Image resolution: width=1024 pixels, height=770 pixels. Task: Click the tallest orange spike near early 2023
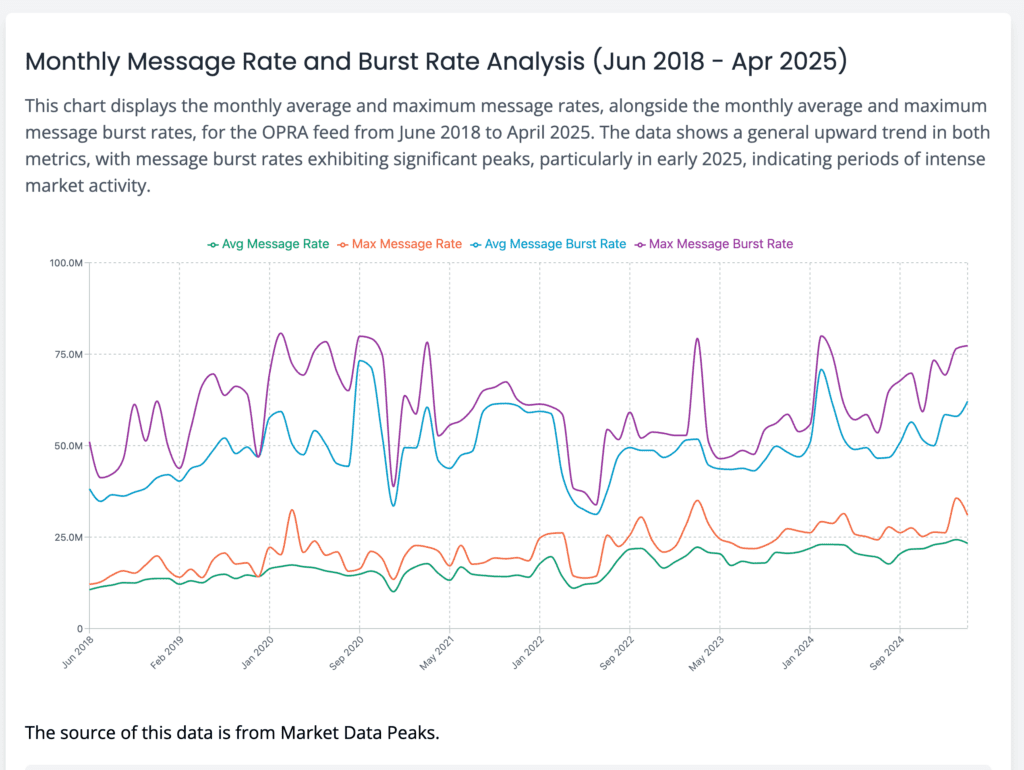696,502
